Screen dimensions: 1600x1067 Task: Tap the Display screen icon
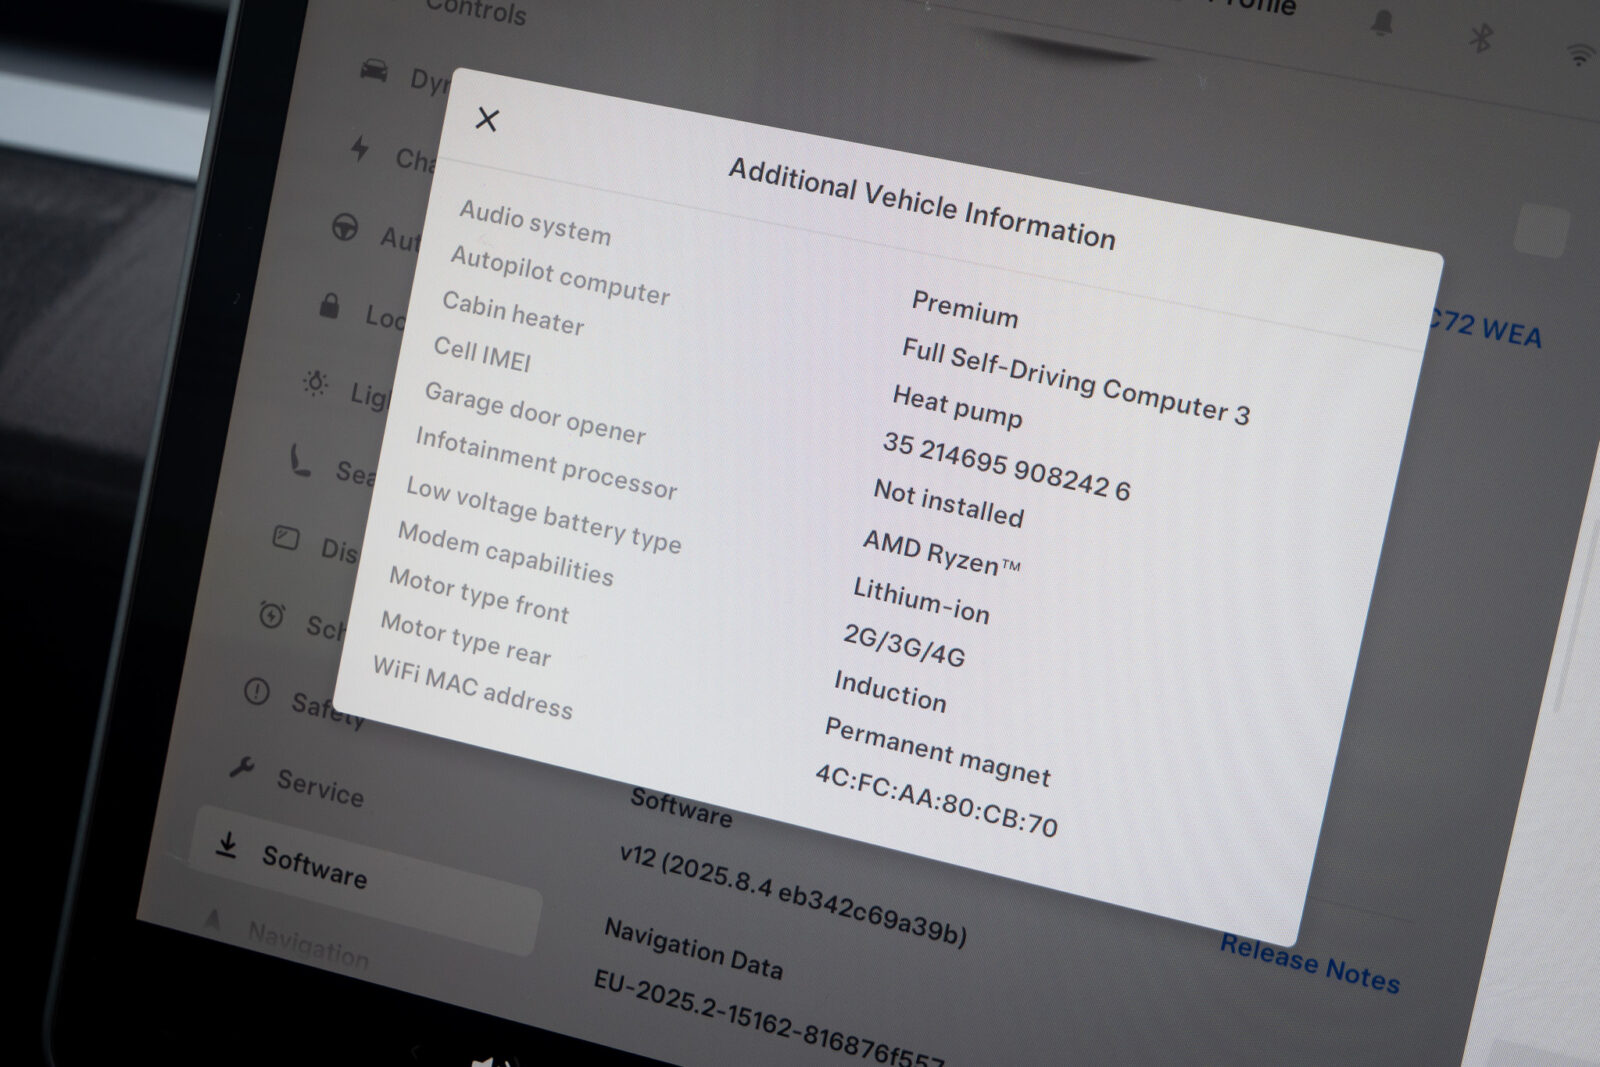[286, 538]
